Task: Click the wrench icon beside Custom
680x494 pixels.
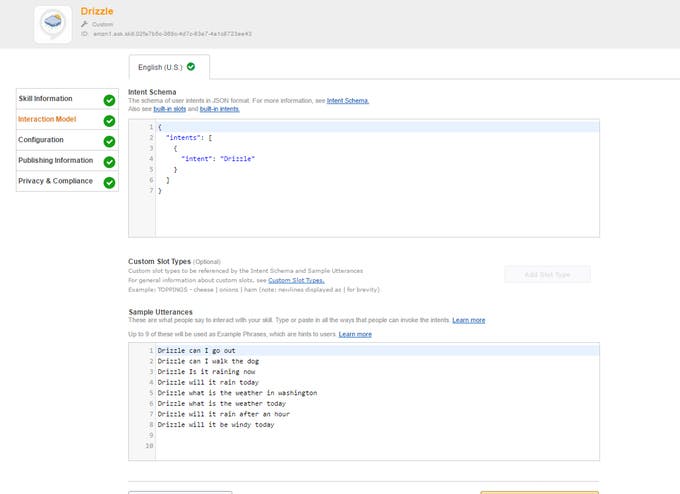Action: (x=85, y=24)
